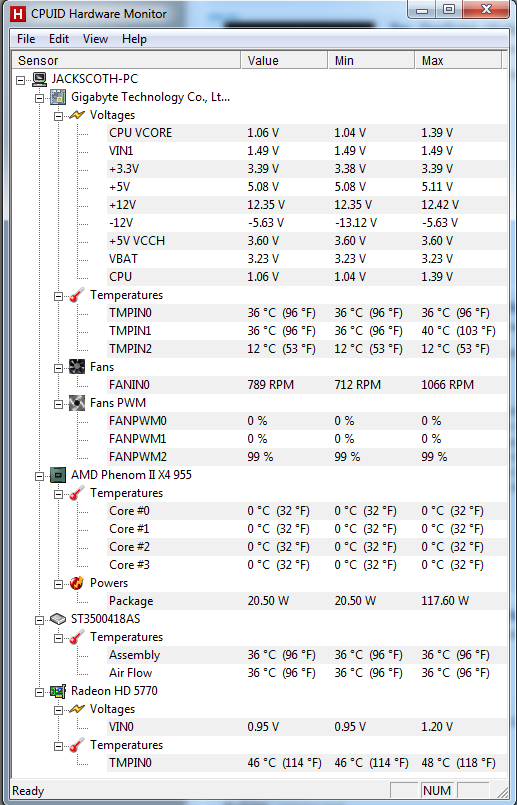517x805 pixels.
Task: Select the +5V VCCH row
Action: pyautogui.click(x=307, y=241)
